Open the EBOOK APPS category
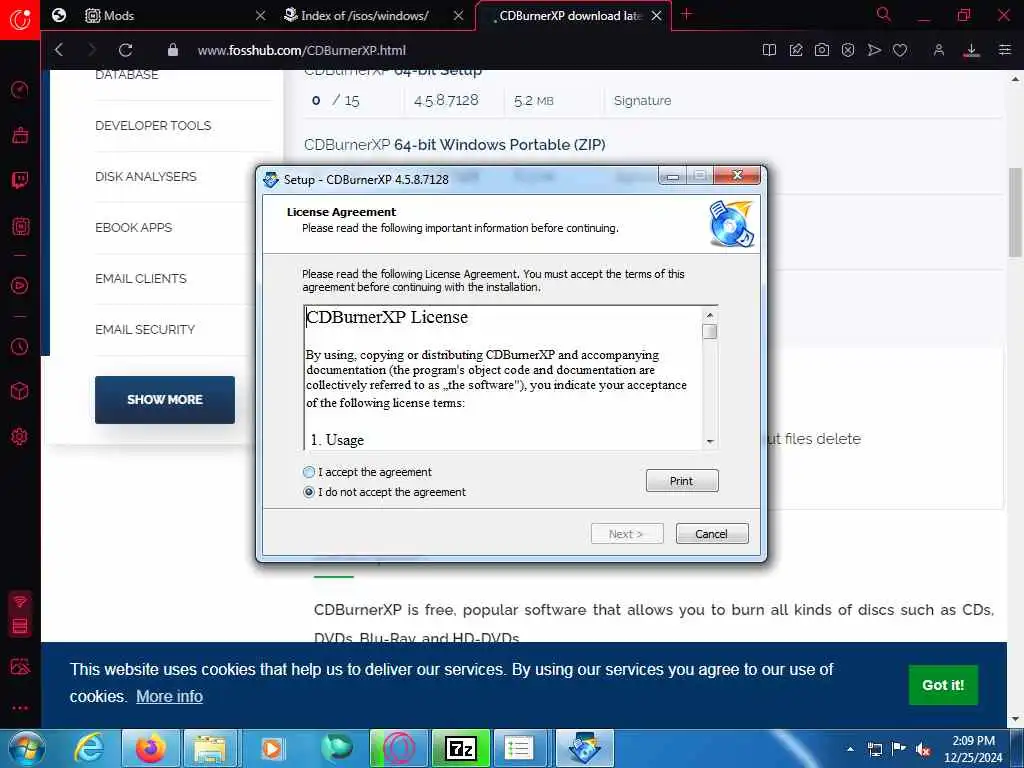This screenshot has width=1024, height=768. pos(133,227)
